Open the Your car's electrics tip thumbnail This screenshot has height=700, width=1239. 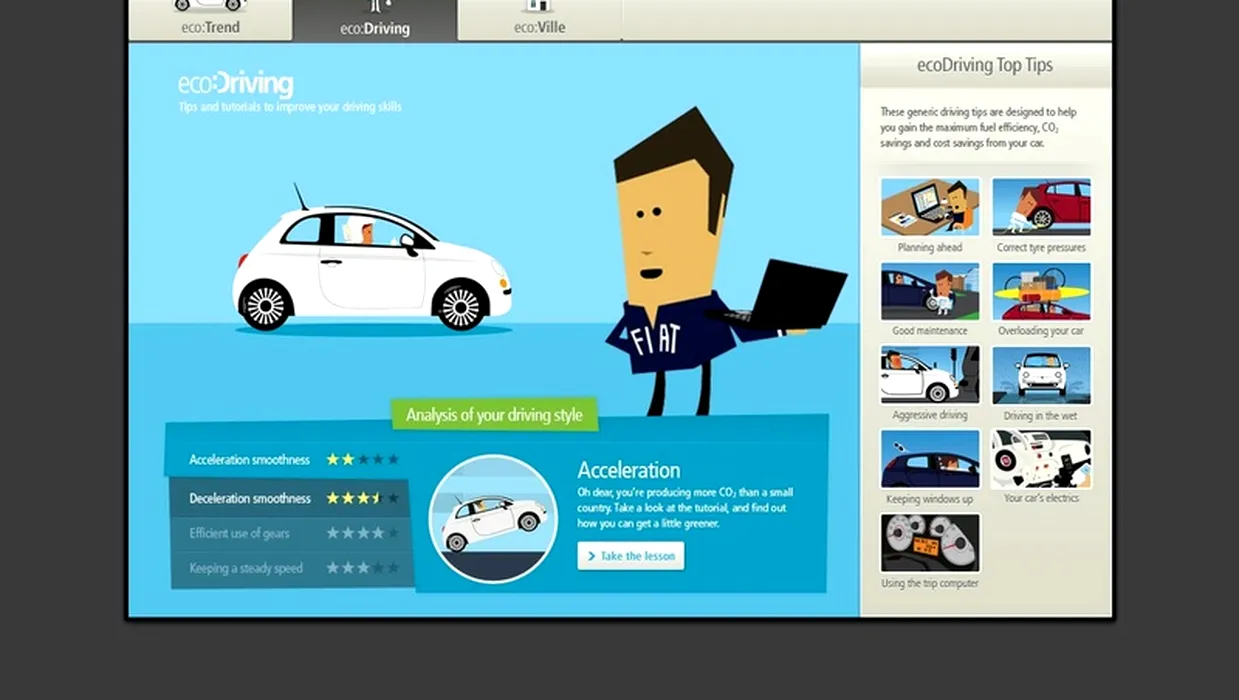(x=1041, y=459)
